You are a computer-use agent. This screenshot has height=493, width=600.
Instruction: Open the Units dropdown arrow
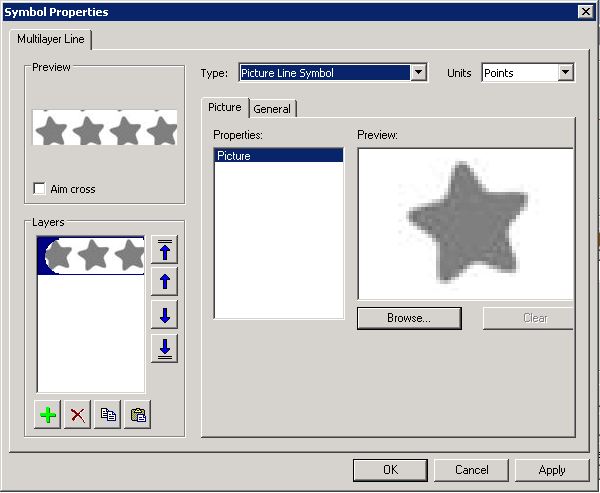point(566,72)
